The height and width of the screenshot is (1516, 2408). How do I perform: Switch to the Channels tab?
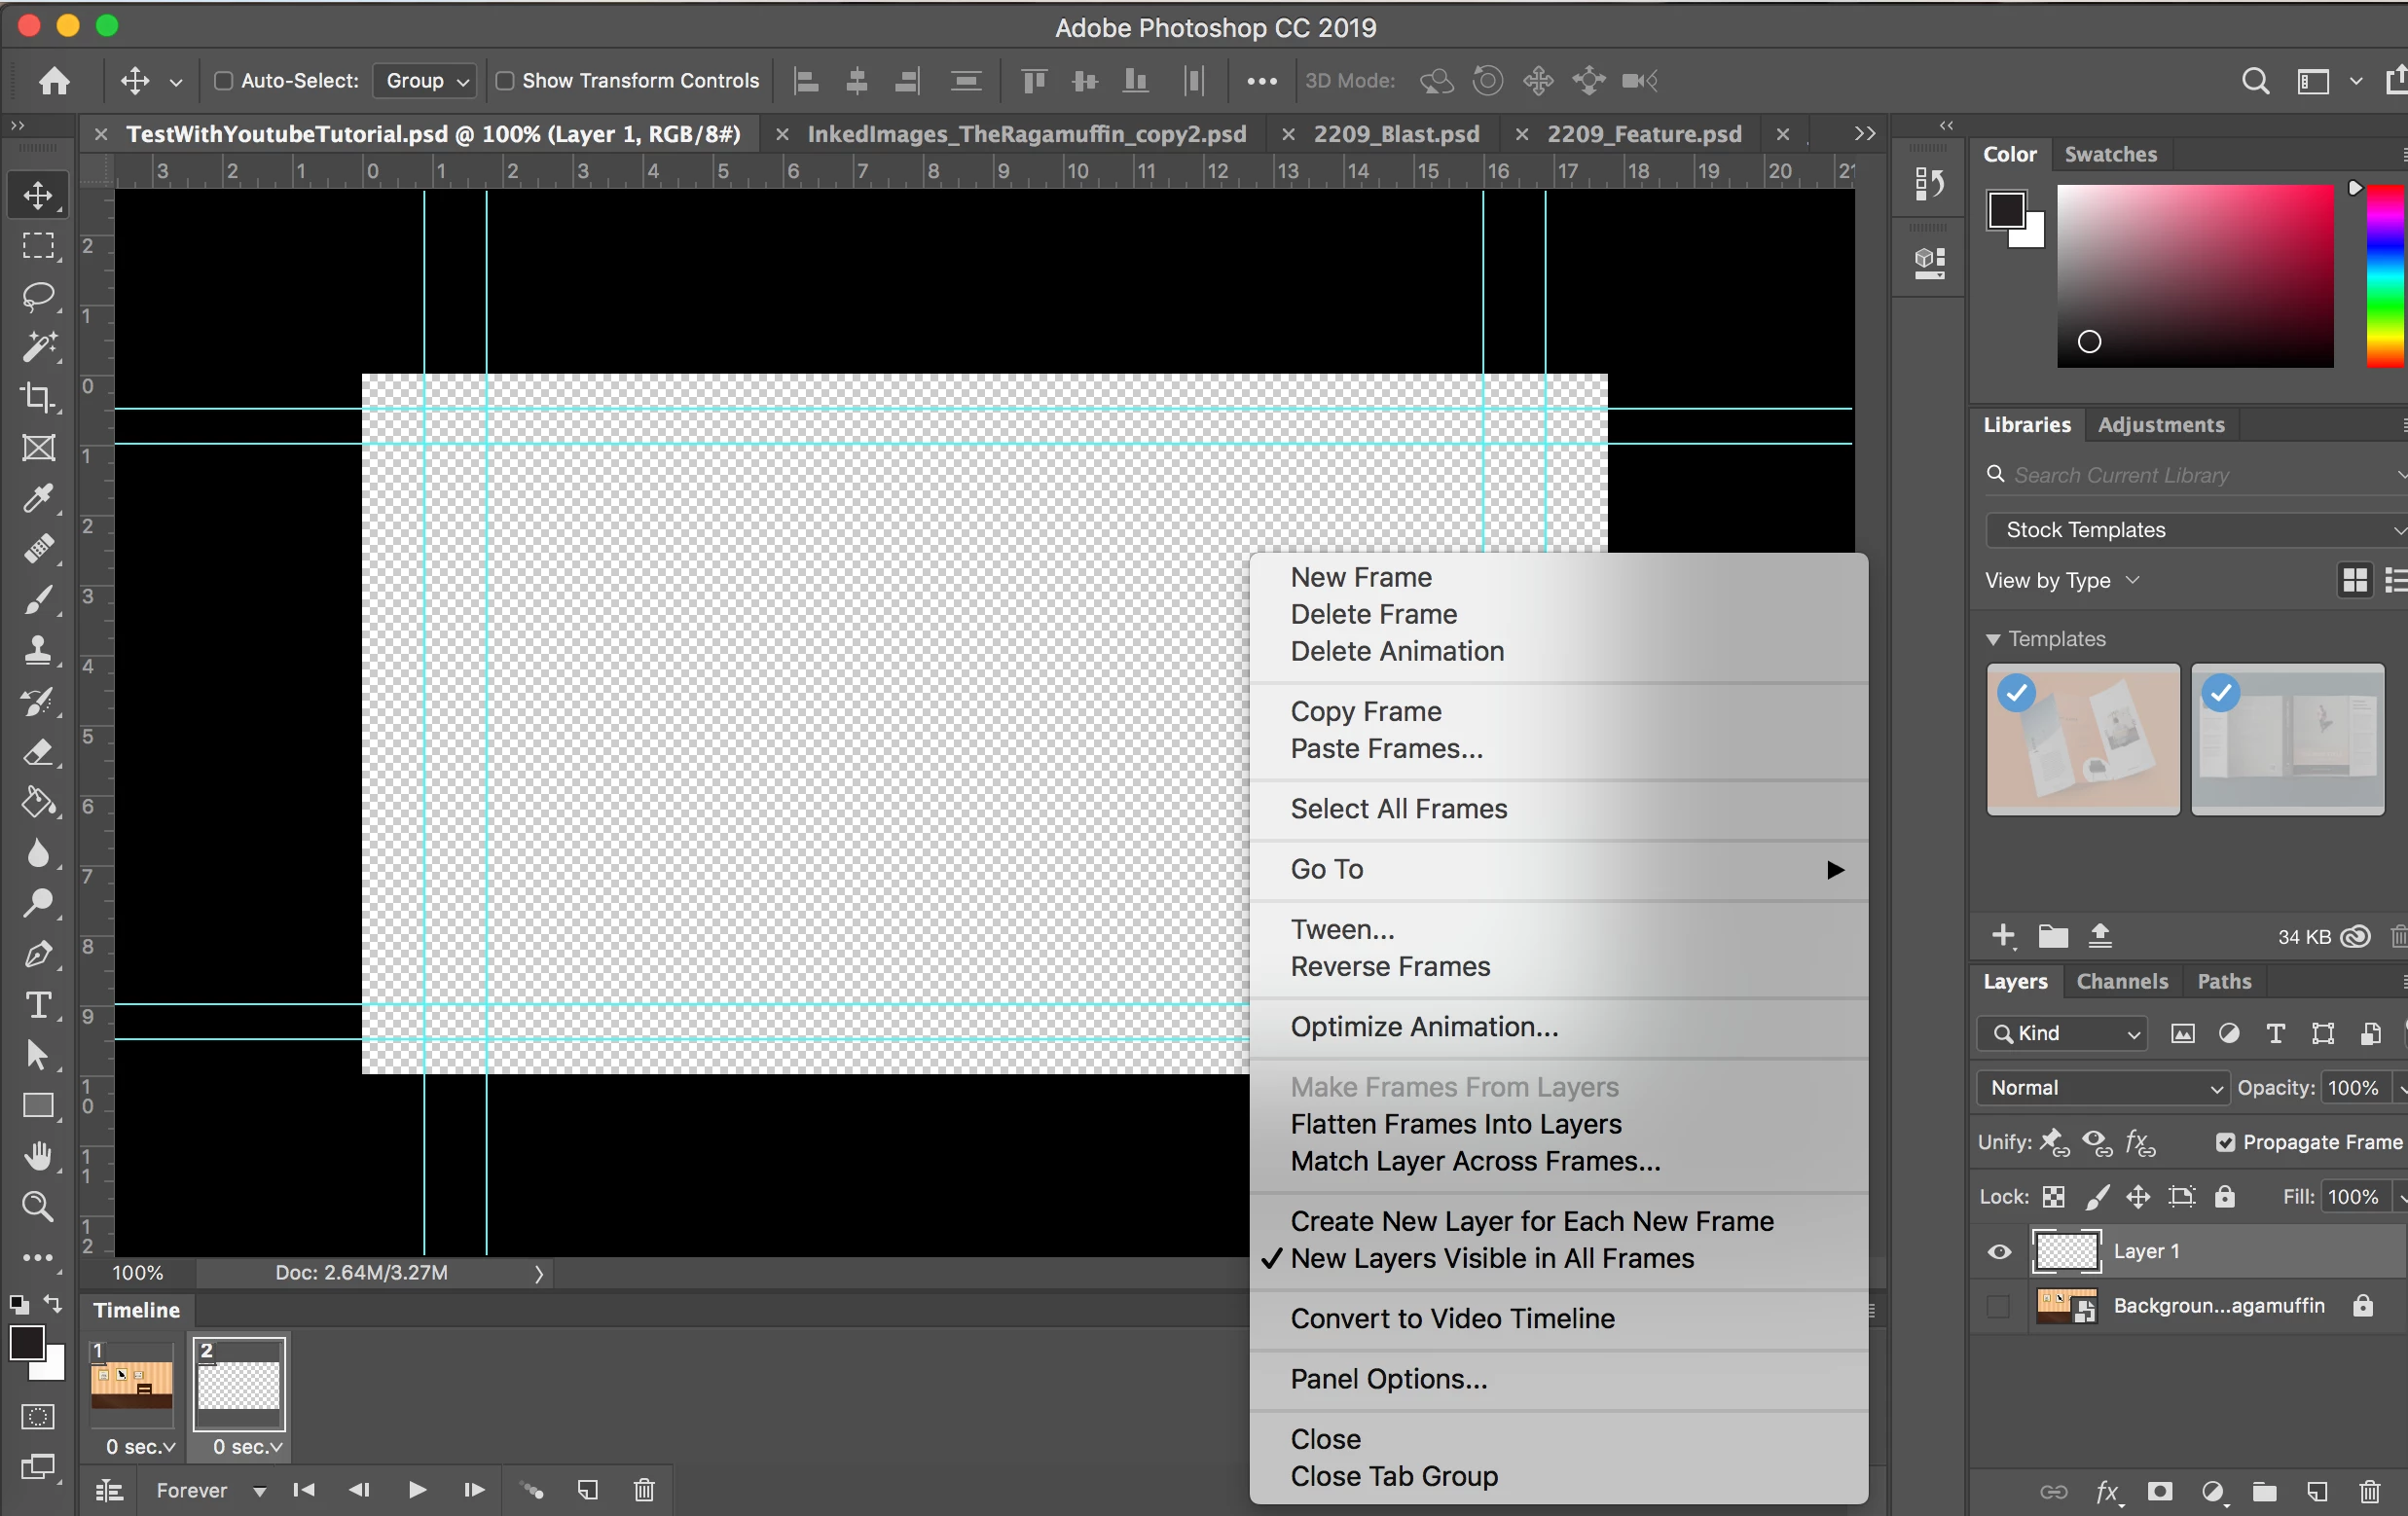click(x=2122, y=981)
